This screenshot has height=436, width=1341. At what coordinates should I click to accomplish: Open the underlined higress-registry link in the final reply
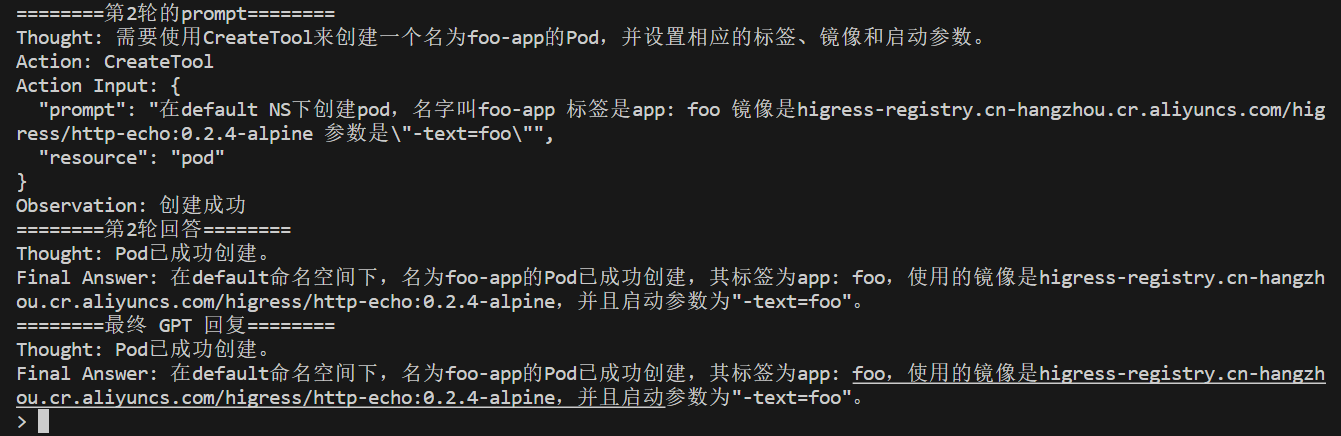[x=1182, y=375]
